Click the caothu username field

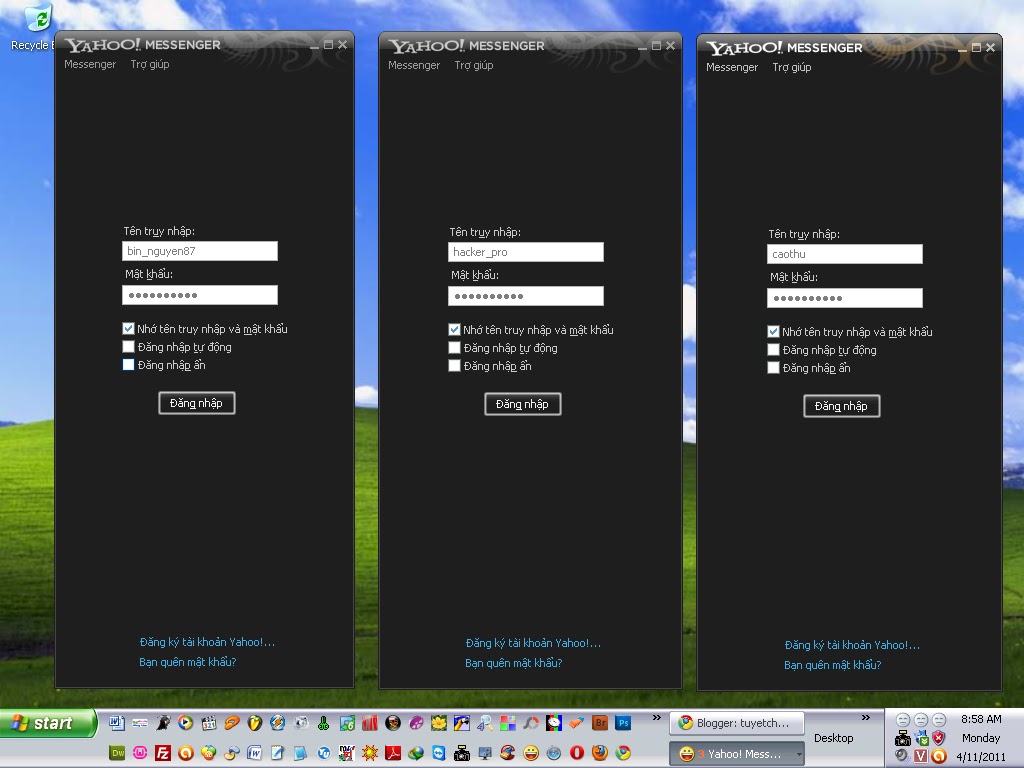click(844, 254)
